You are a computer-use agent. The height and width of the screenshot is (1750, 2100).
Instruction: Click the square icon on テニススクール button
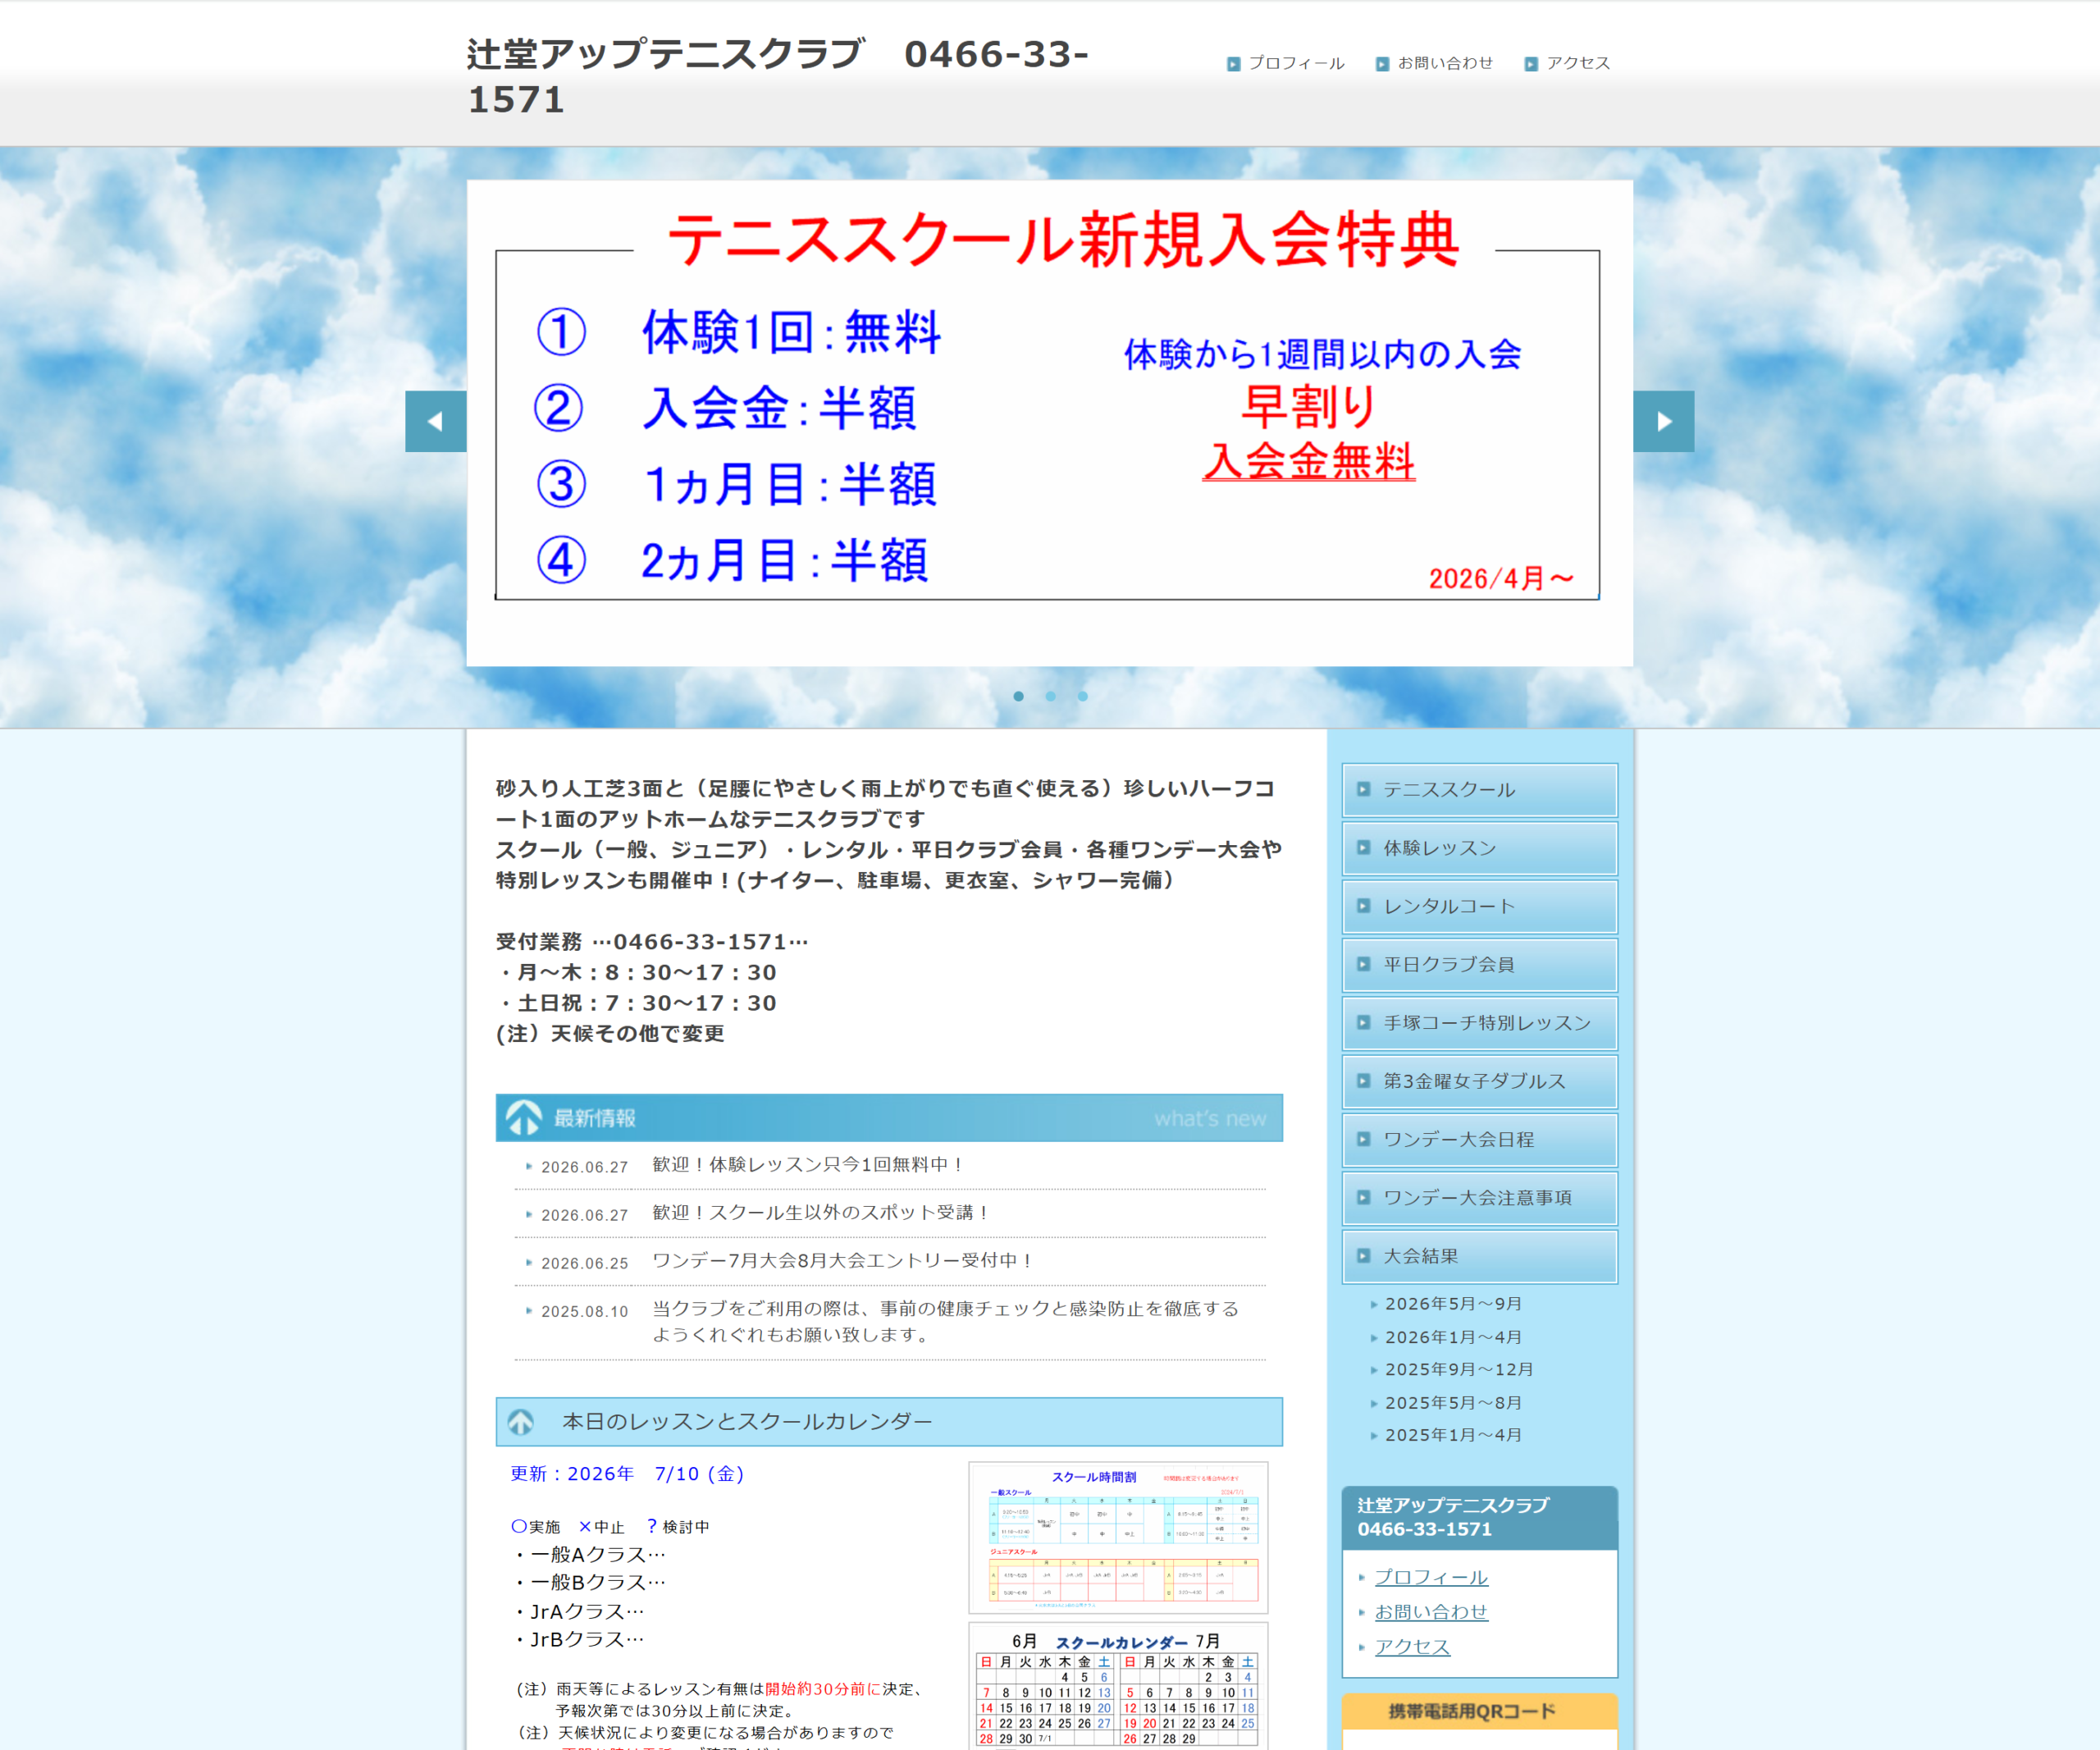click(x=1363, y=790)
